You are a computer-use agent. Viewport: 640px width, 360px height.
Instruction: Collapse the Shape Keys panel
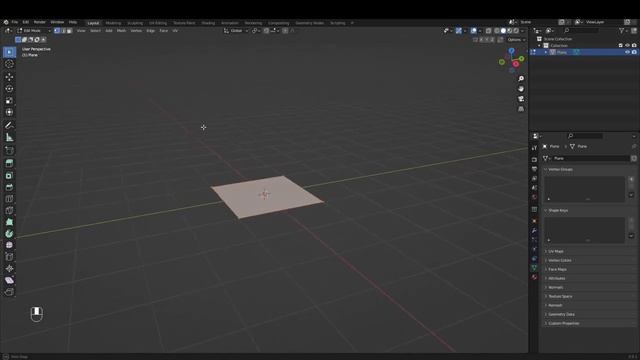click(557, 211)
